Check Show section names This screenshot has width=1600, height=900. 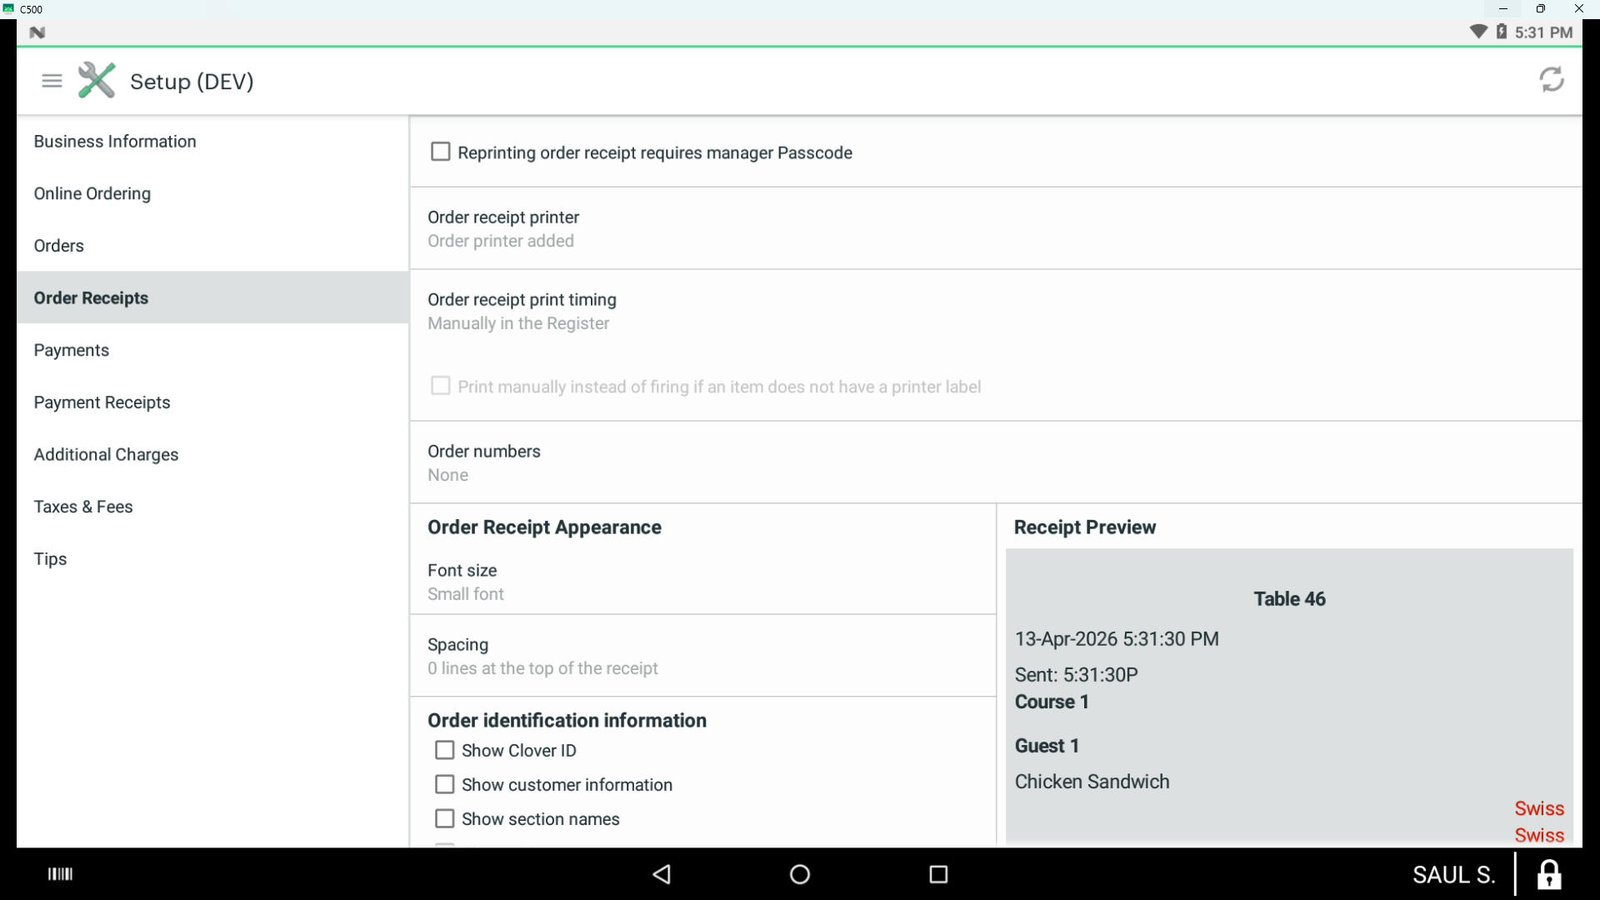(445, 818)
